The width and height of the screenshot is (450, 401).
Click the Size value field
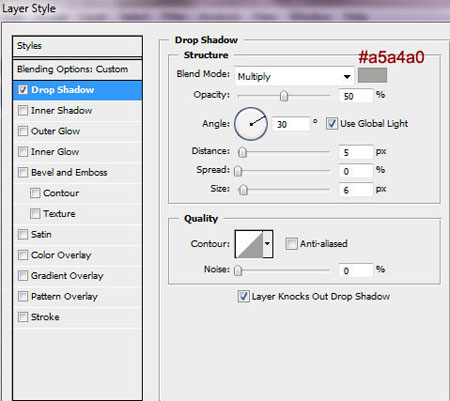point(356,190)
